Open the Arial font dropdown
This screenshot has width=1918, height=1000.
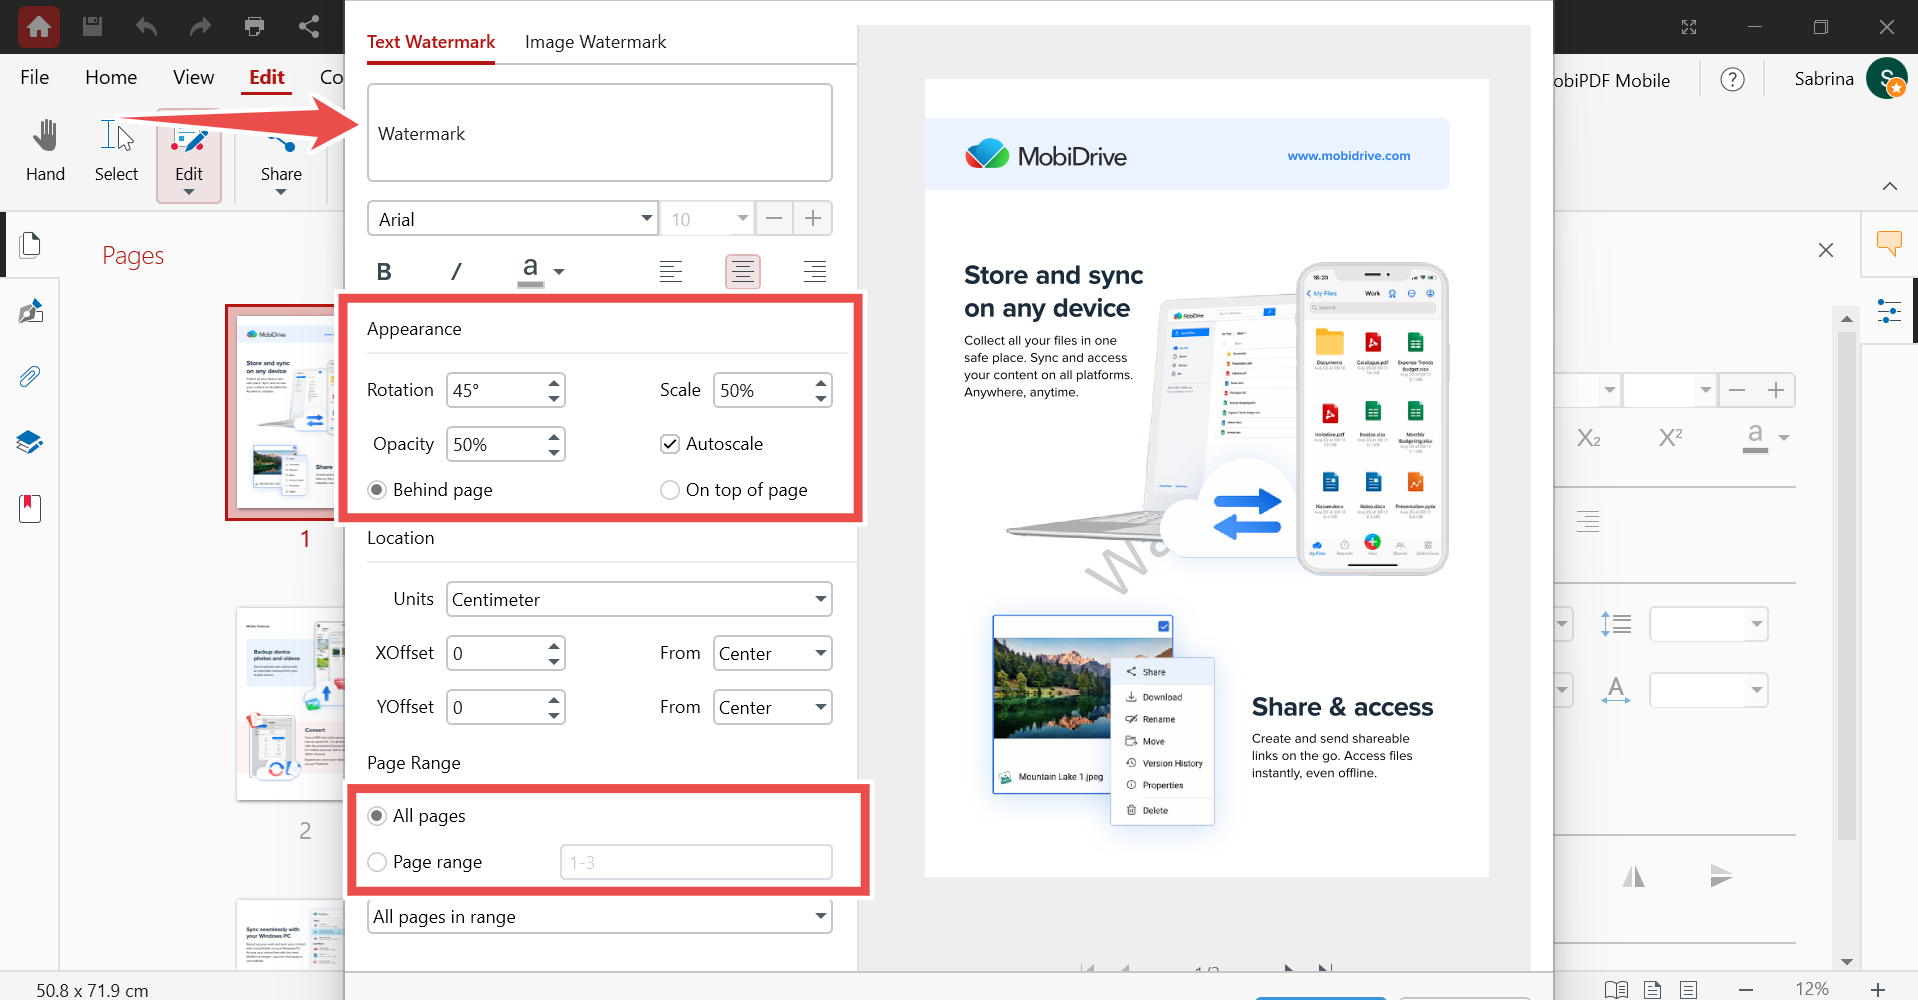(x=512, y=219)
